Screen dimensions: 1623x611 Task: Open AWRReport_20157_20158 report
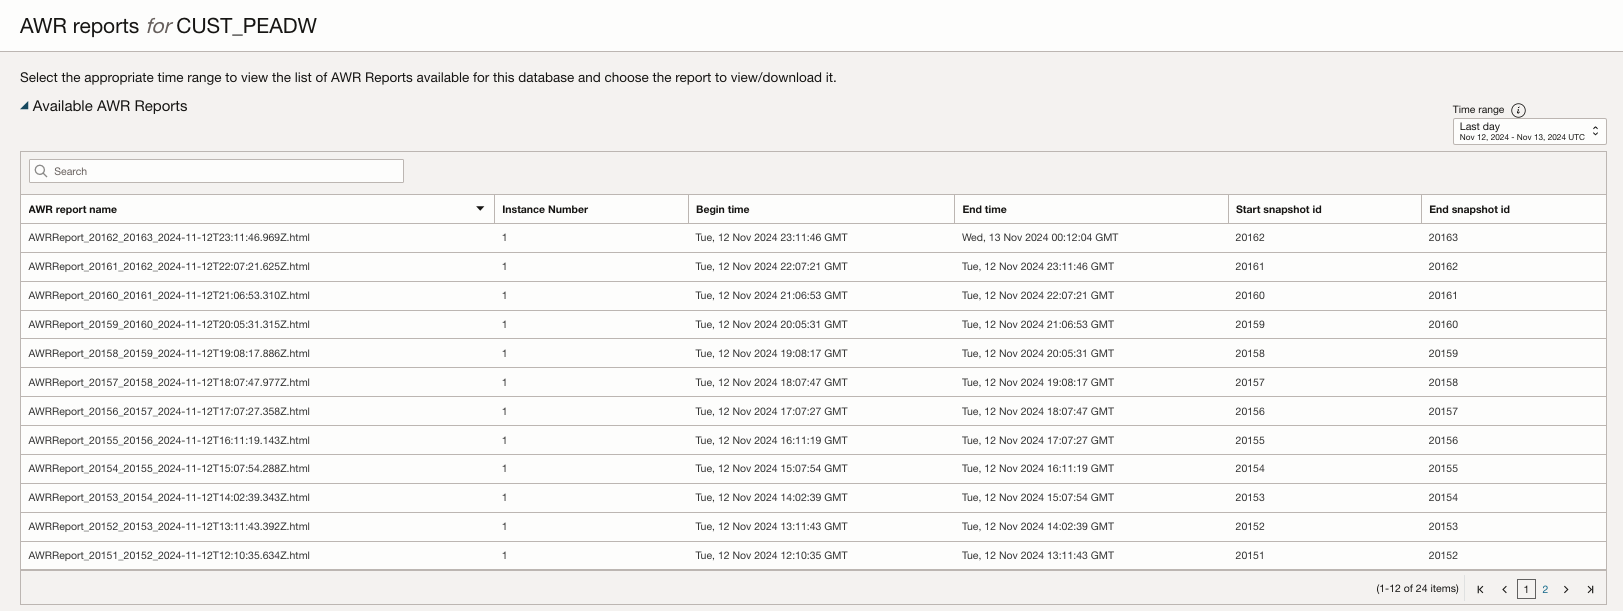tap(169, 382)
